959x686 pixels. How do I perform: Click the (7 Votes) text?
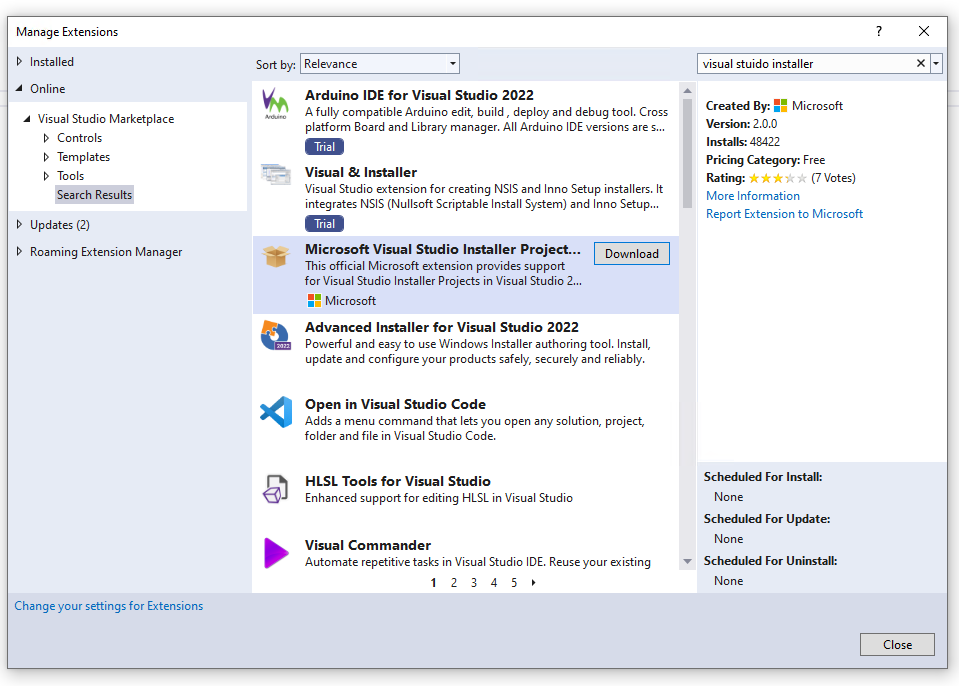click(x=833, y=178)
